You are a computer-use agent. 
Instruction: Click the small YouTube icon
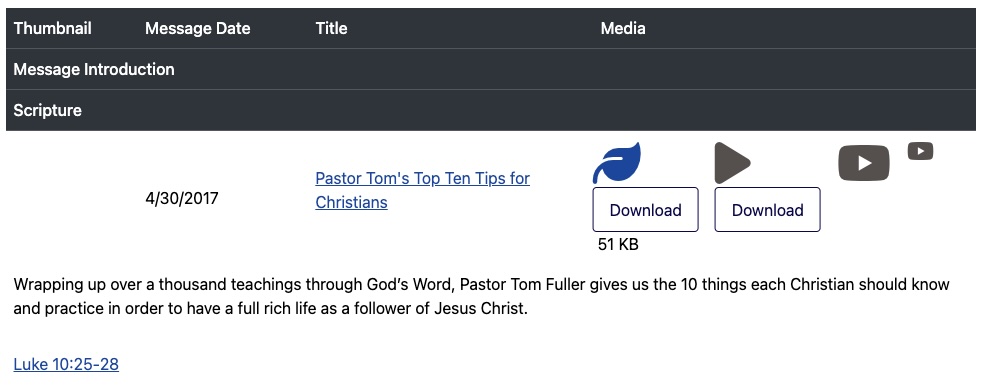coord(921,151)
